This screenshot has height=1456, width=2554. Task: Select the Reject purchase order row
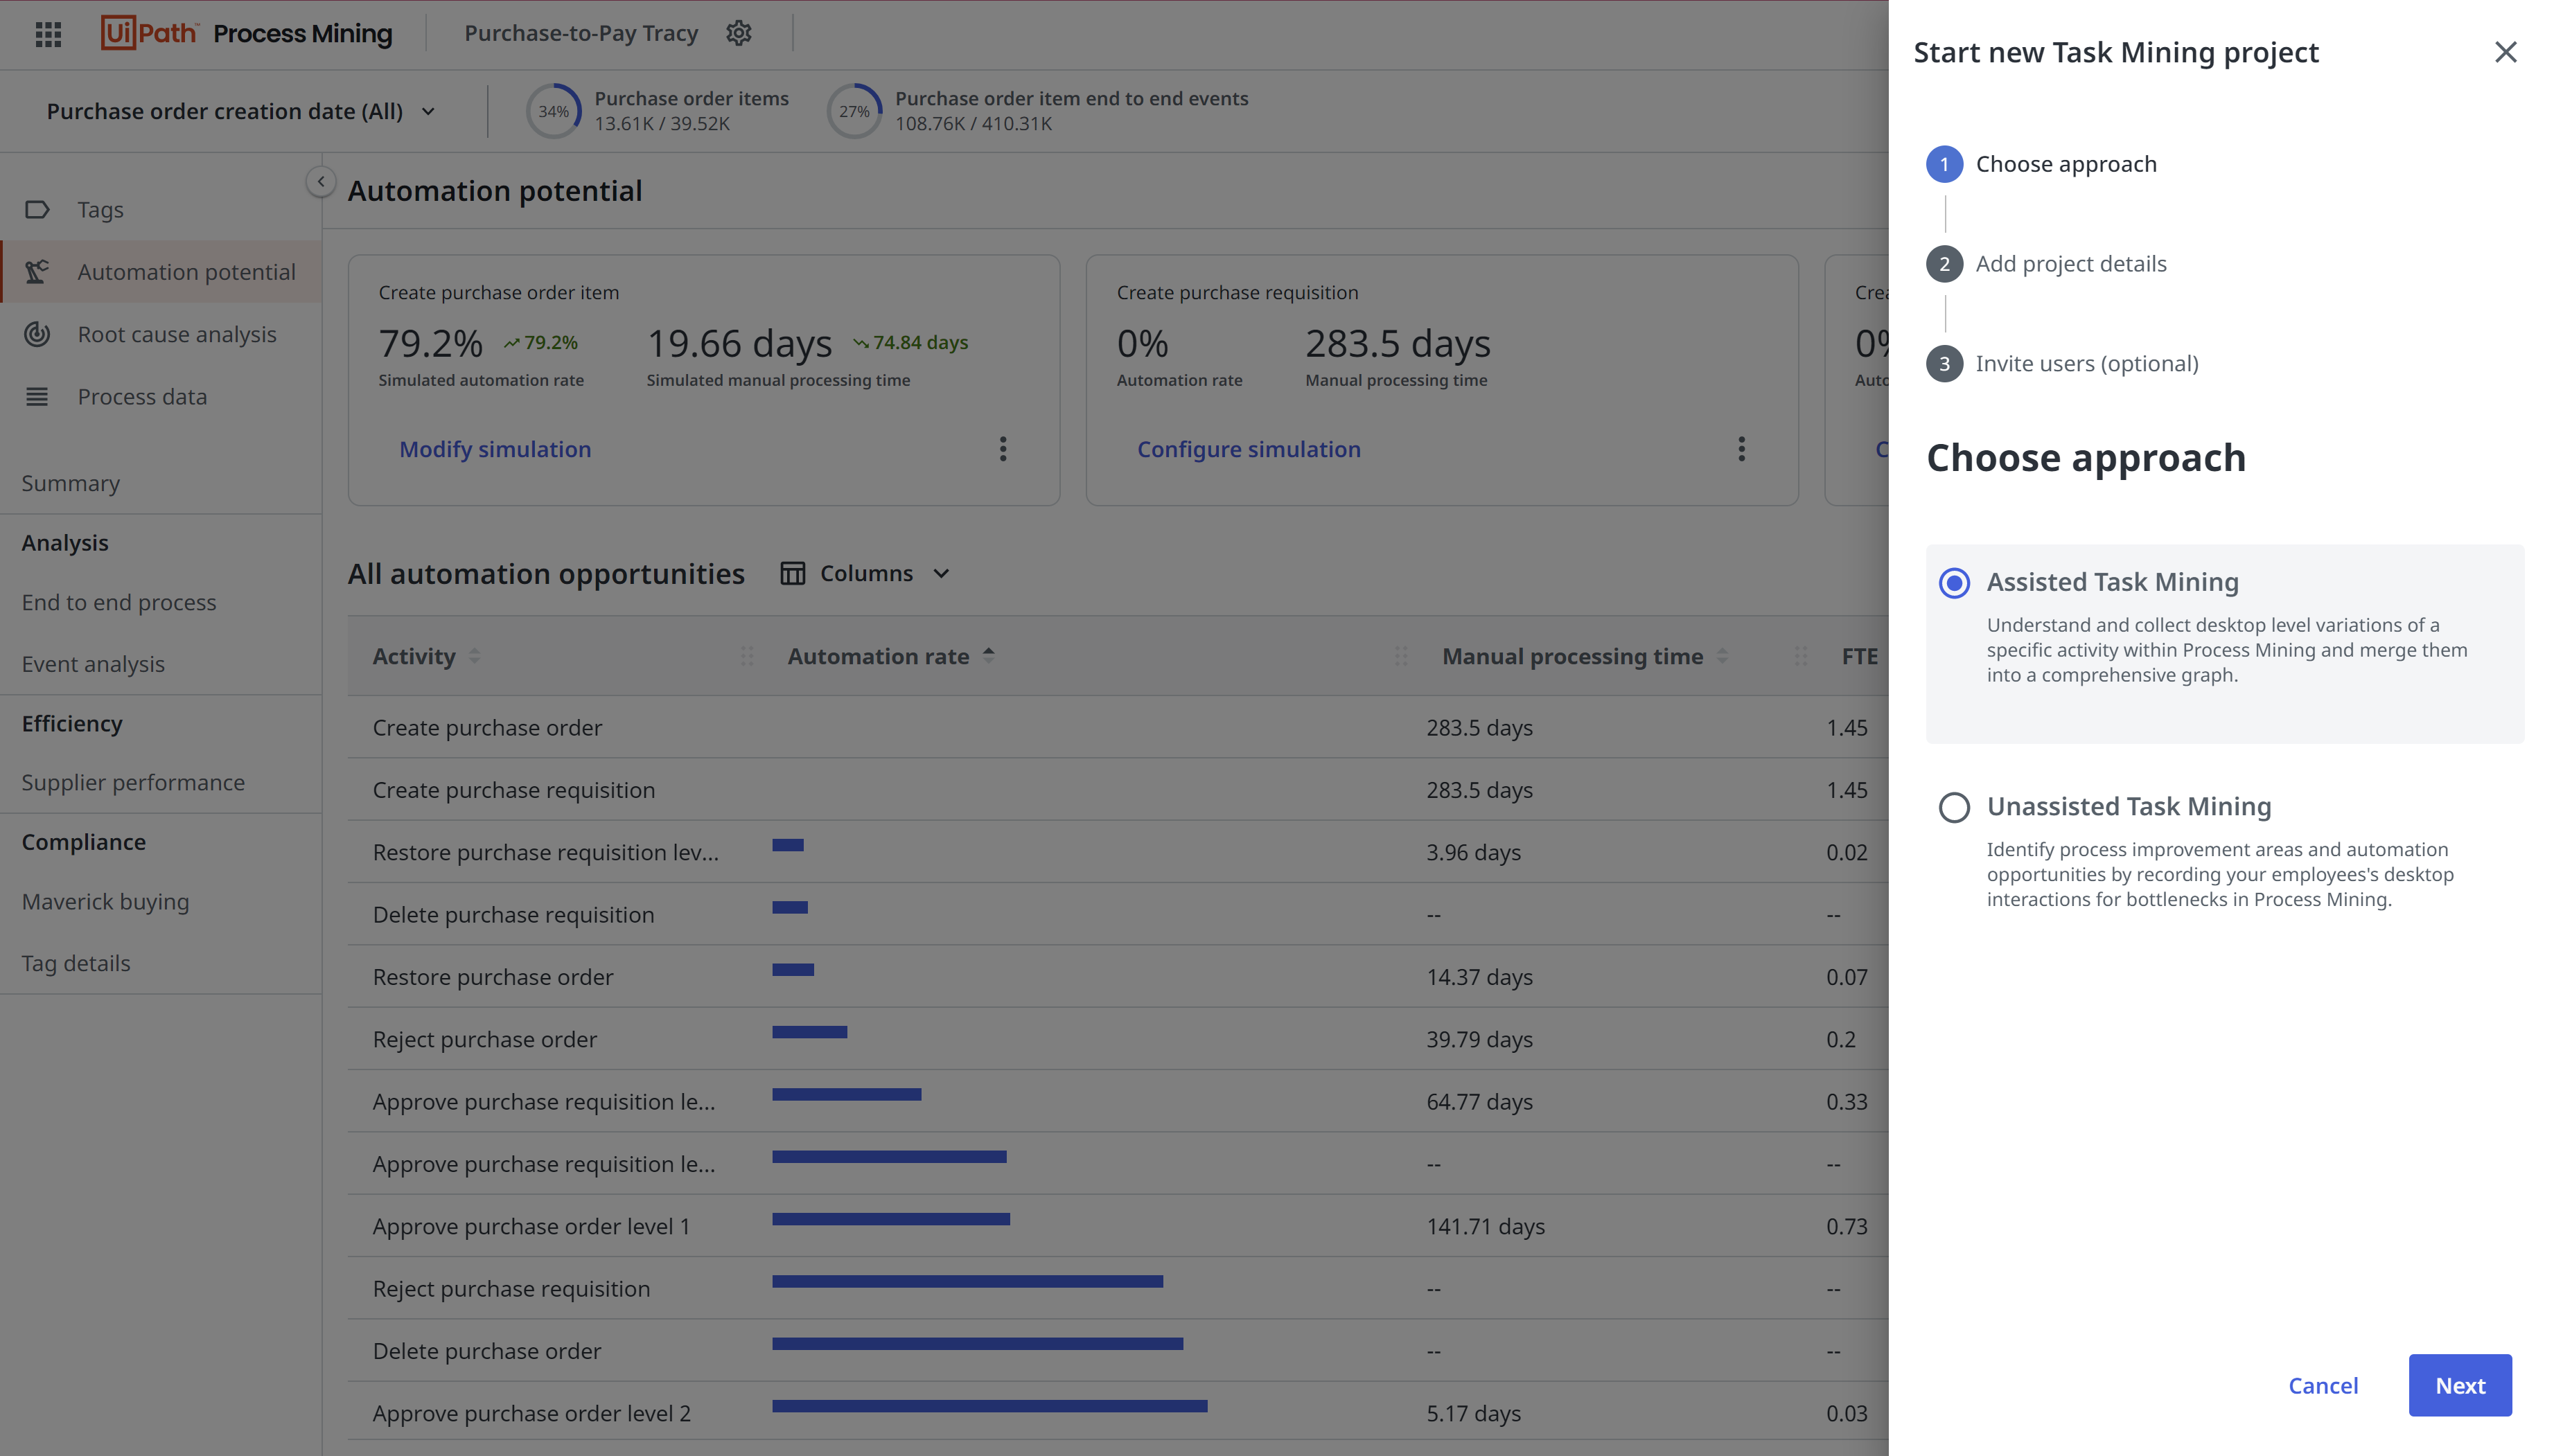coord(1118,1038)
